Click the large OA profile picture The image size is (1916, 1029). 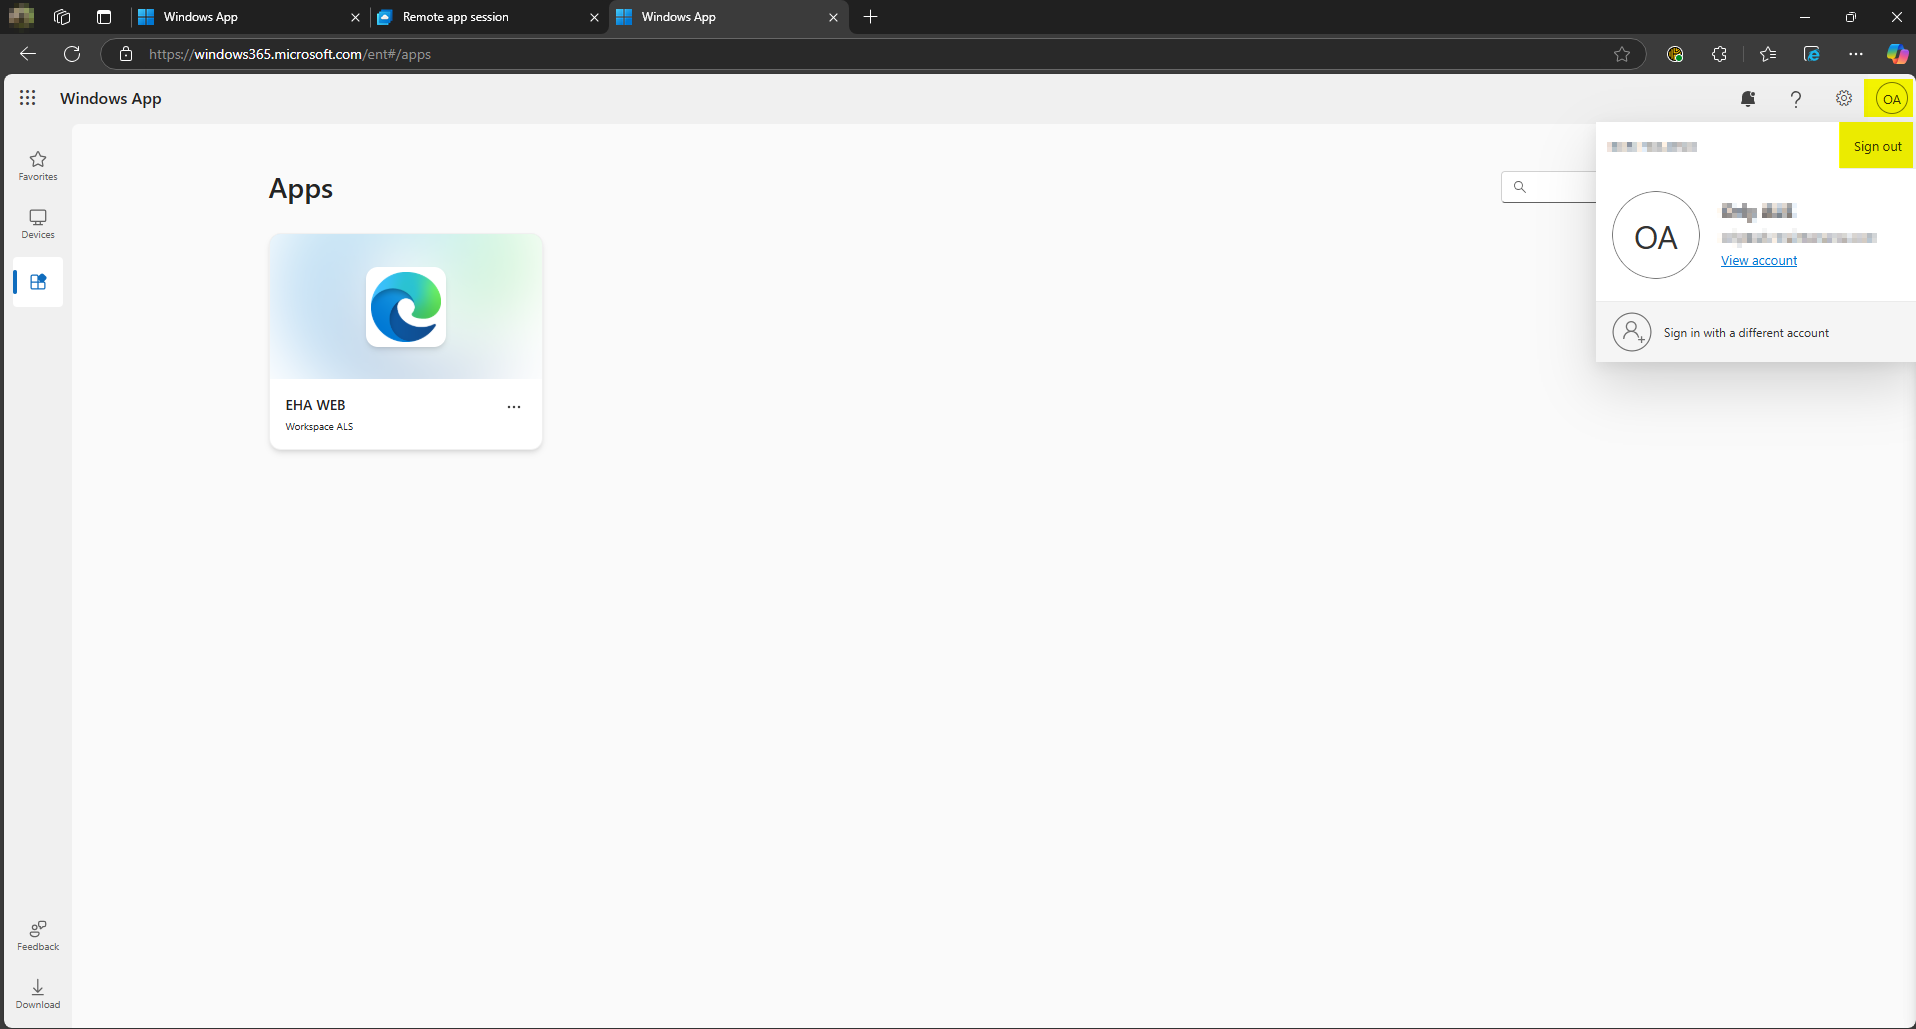pyautogui.click(x=1655, y=236)
